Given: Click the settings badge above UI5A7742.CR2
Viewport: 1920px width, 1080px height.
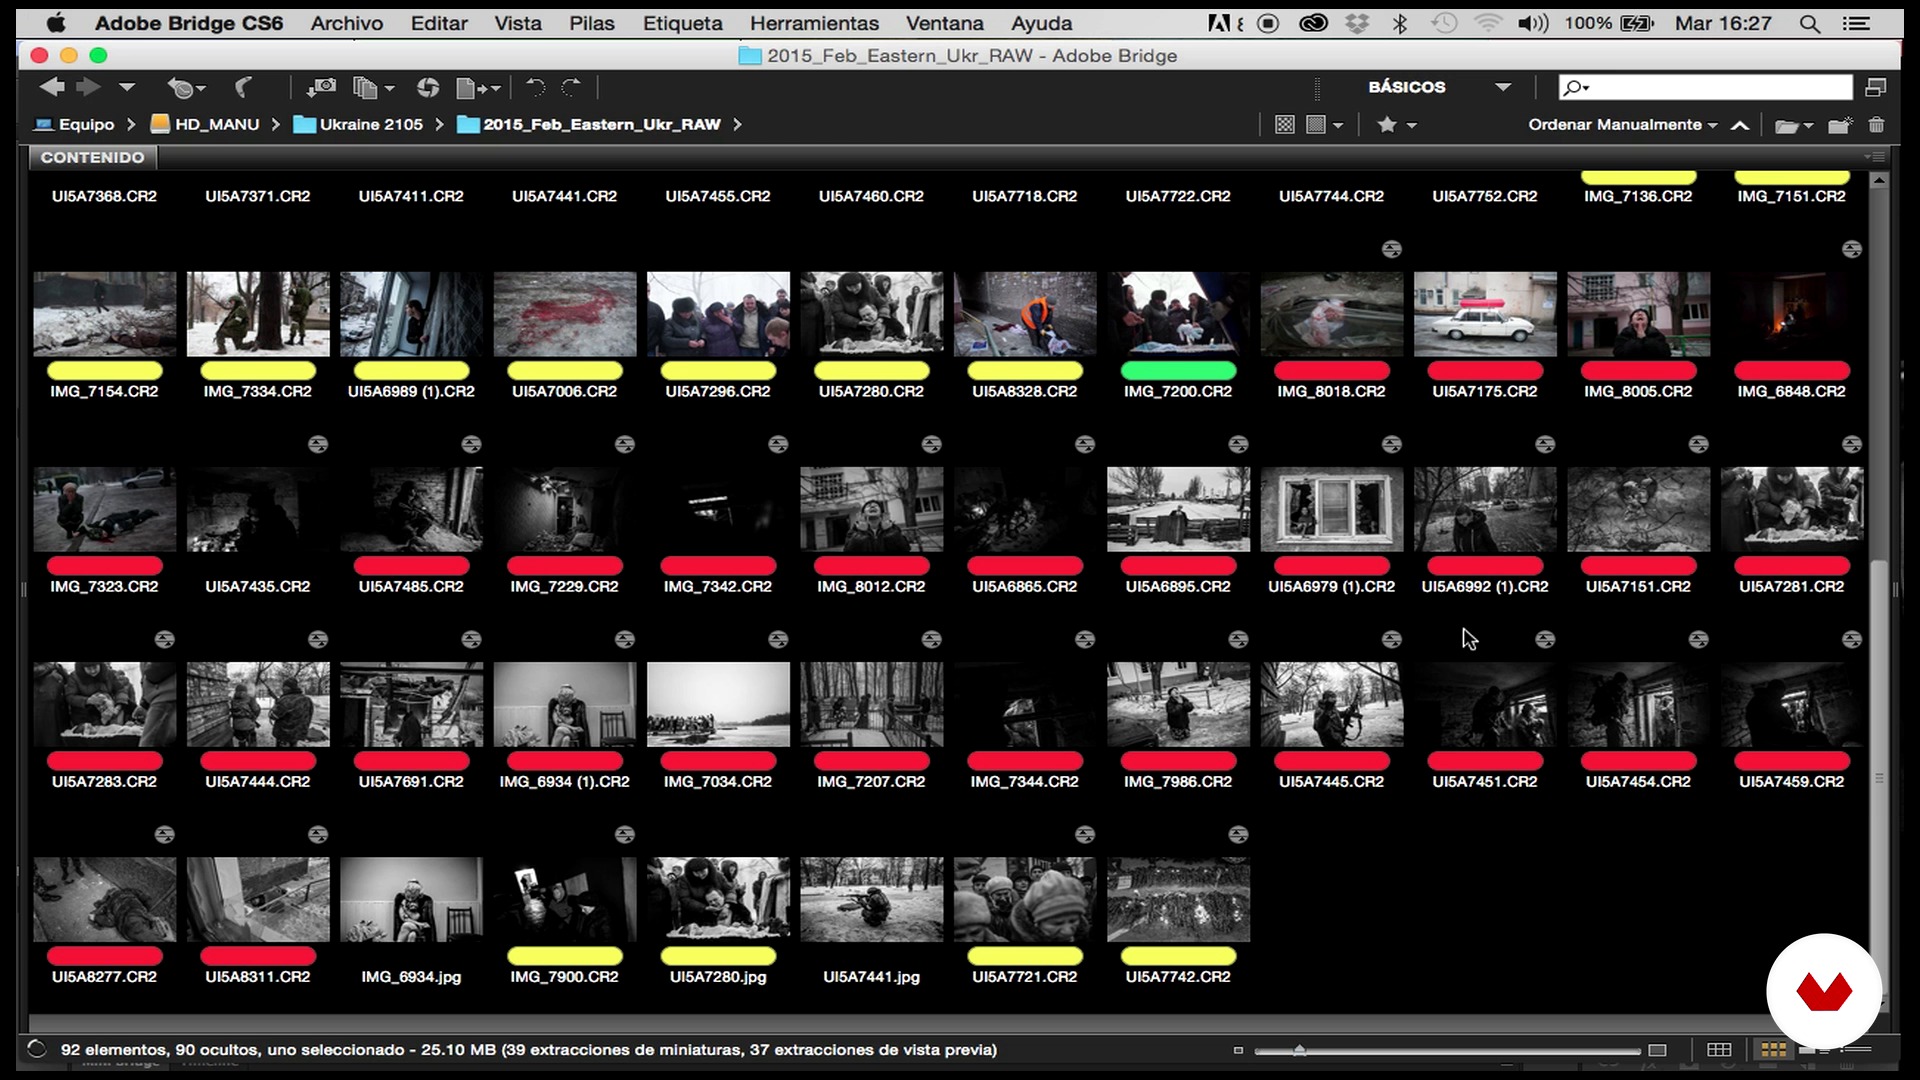Looking at the screenshot, I should pyautogui.click(x=1239, y=834).
